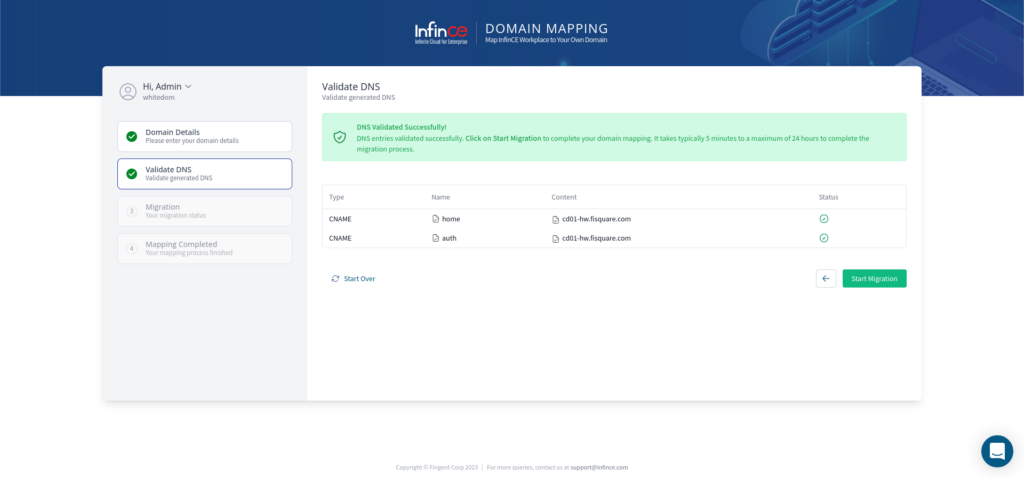Click the Validate DNS page heading

click(x=351, y=86)
